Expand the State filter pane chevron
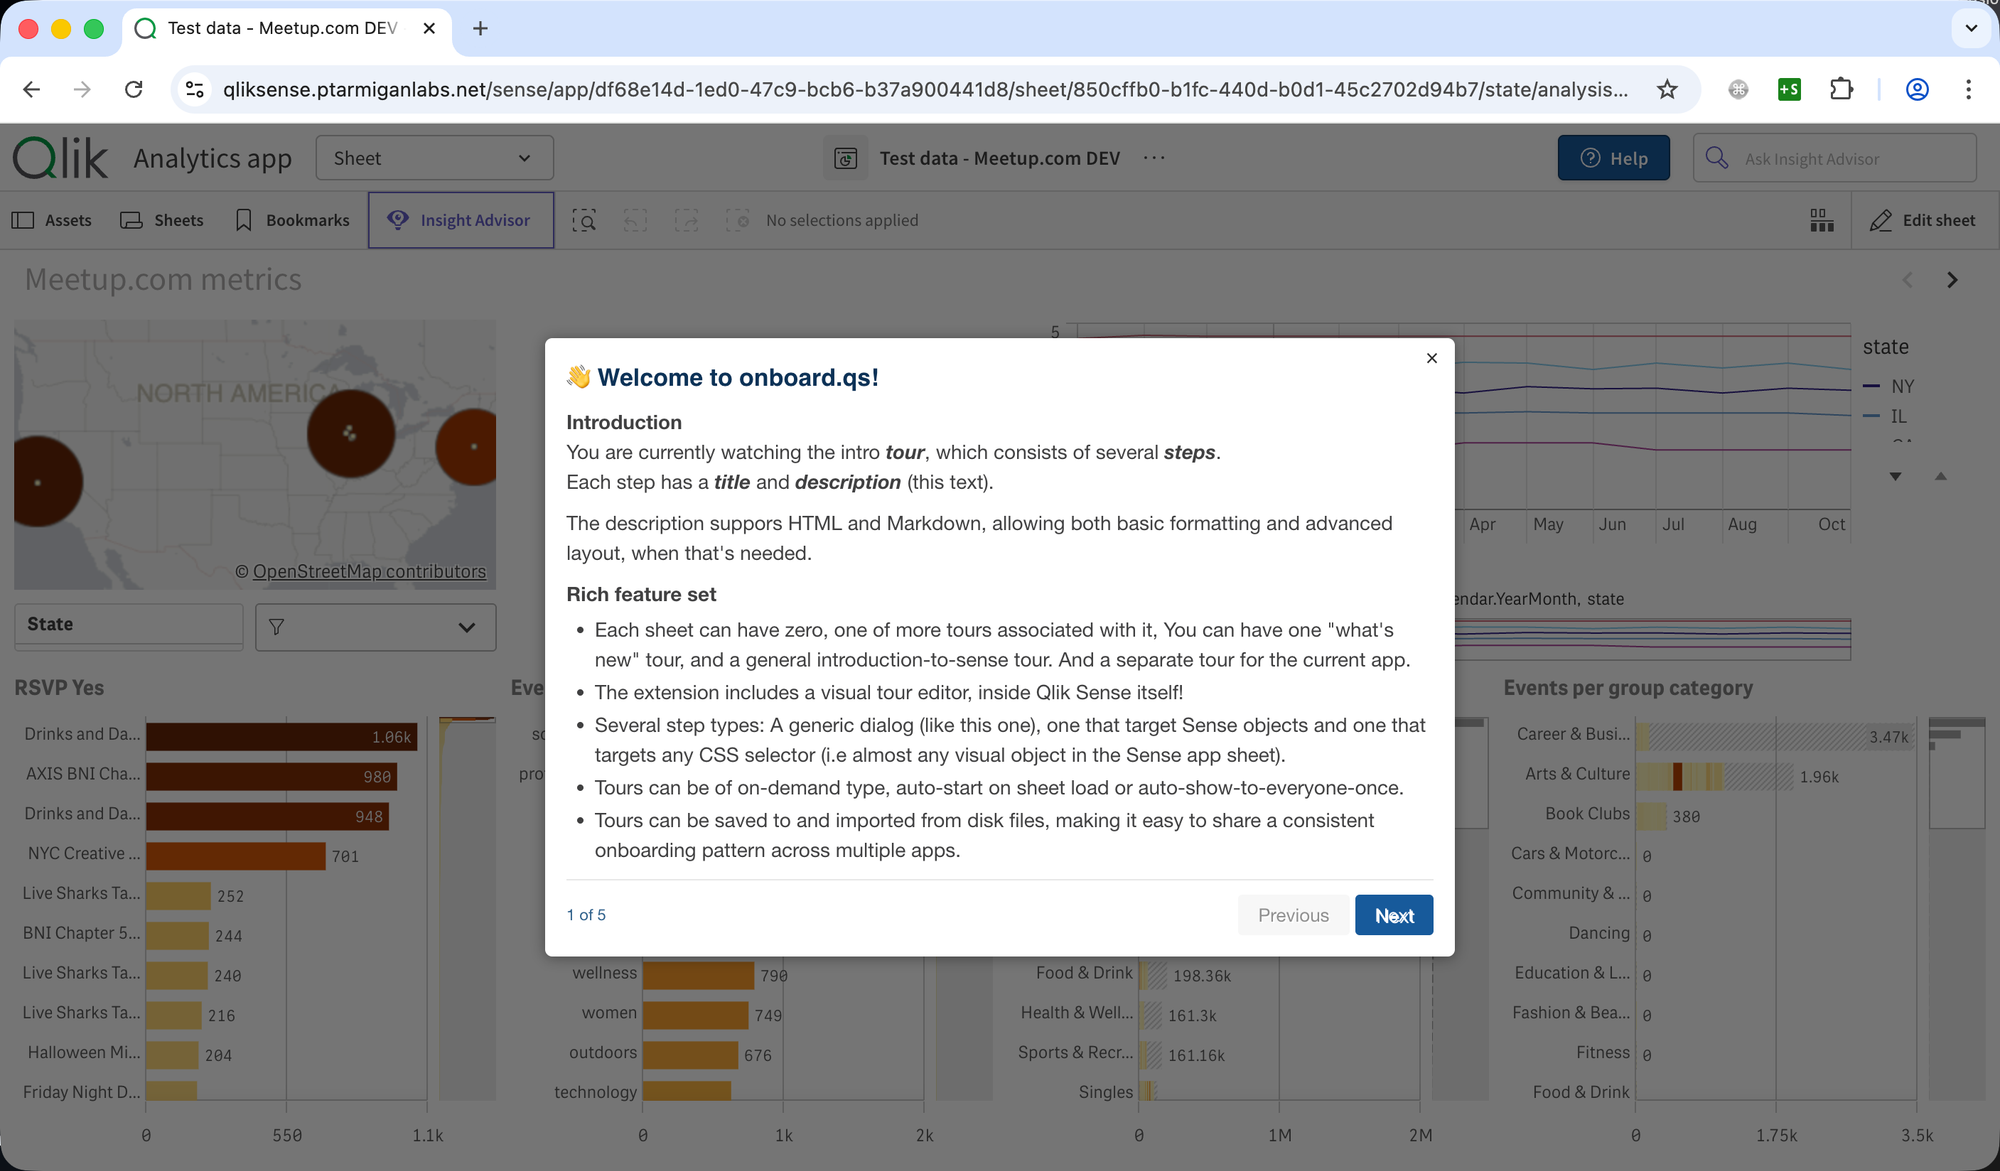This screenshot has width=2000, height=1171. pyautogui.click(x=465, y=627)
